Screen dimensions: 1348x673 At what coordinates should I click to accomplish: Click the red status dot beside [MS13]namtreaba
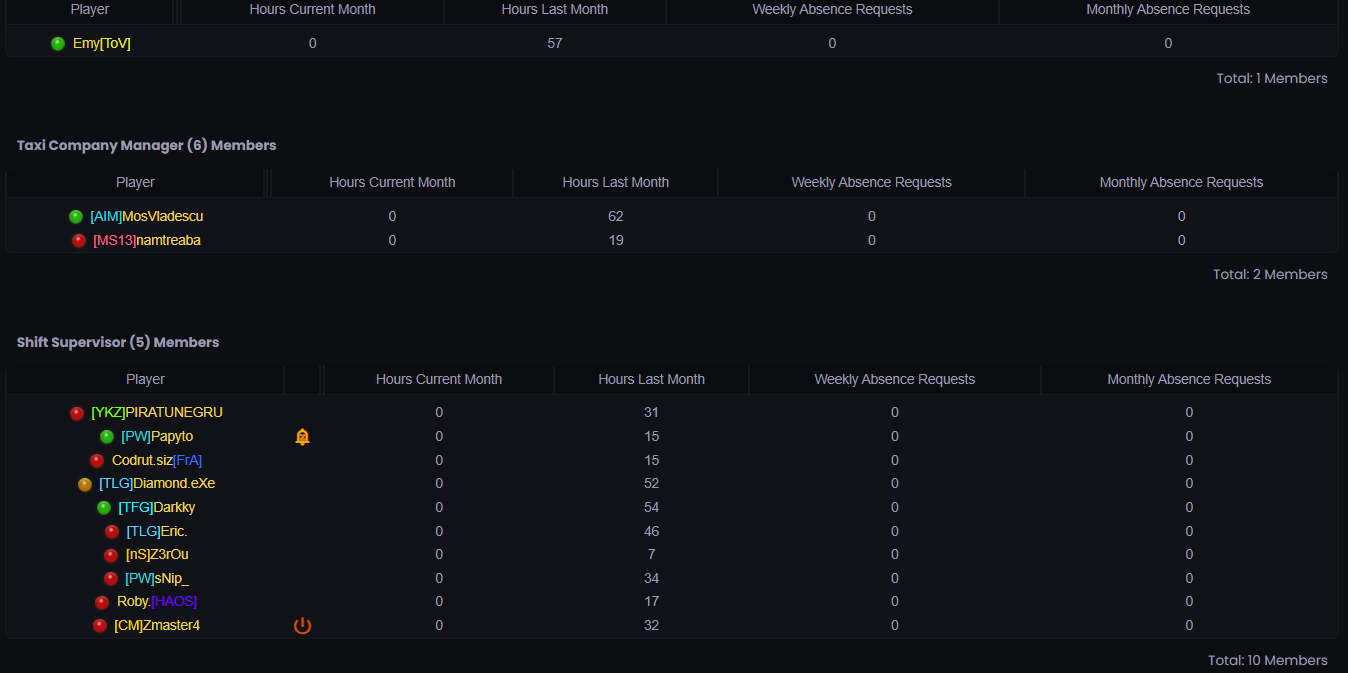click(79, 241)
